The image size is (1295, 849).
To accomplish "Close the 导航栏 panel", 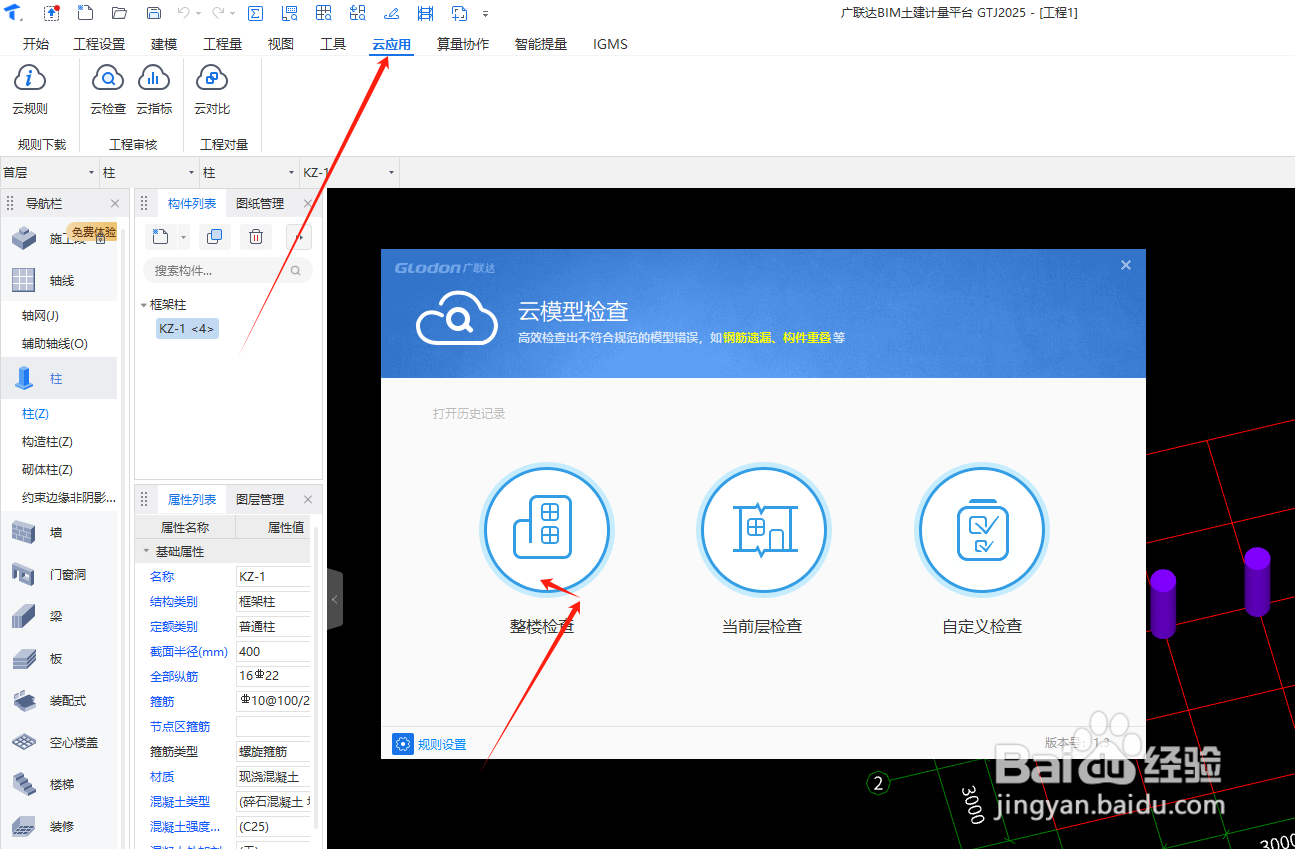I will [x=115, y=204].
